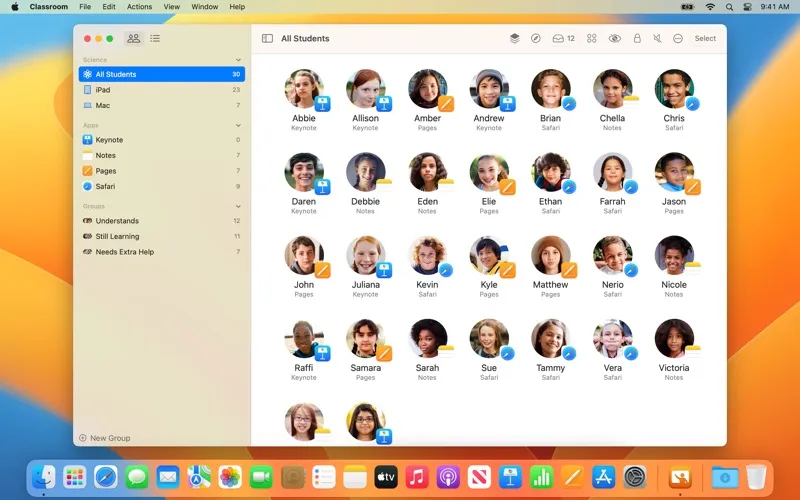Select Notes in the Apps list
The width and height of the screenshot is (800, 500).
(162, 155)
